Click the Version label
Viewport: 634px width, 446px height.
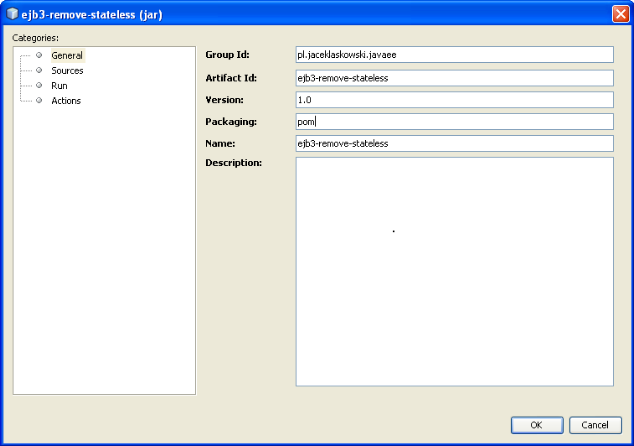tap(224, 100)
